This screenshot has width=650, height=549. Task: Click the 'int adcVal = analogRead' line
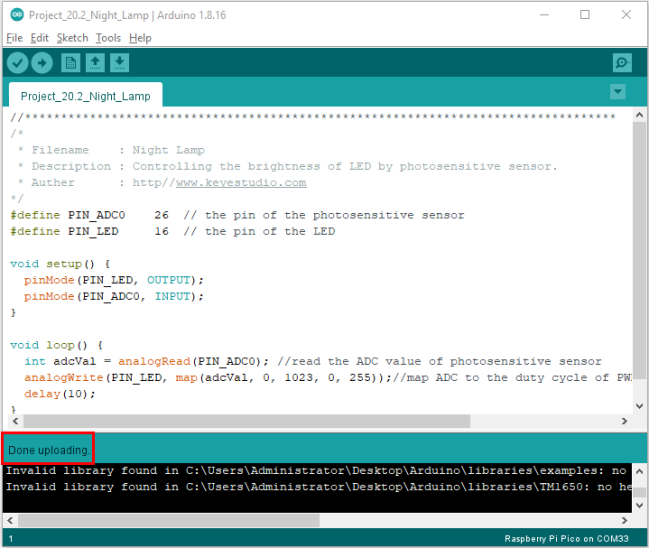tap(313, 361)
